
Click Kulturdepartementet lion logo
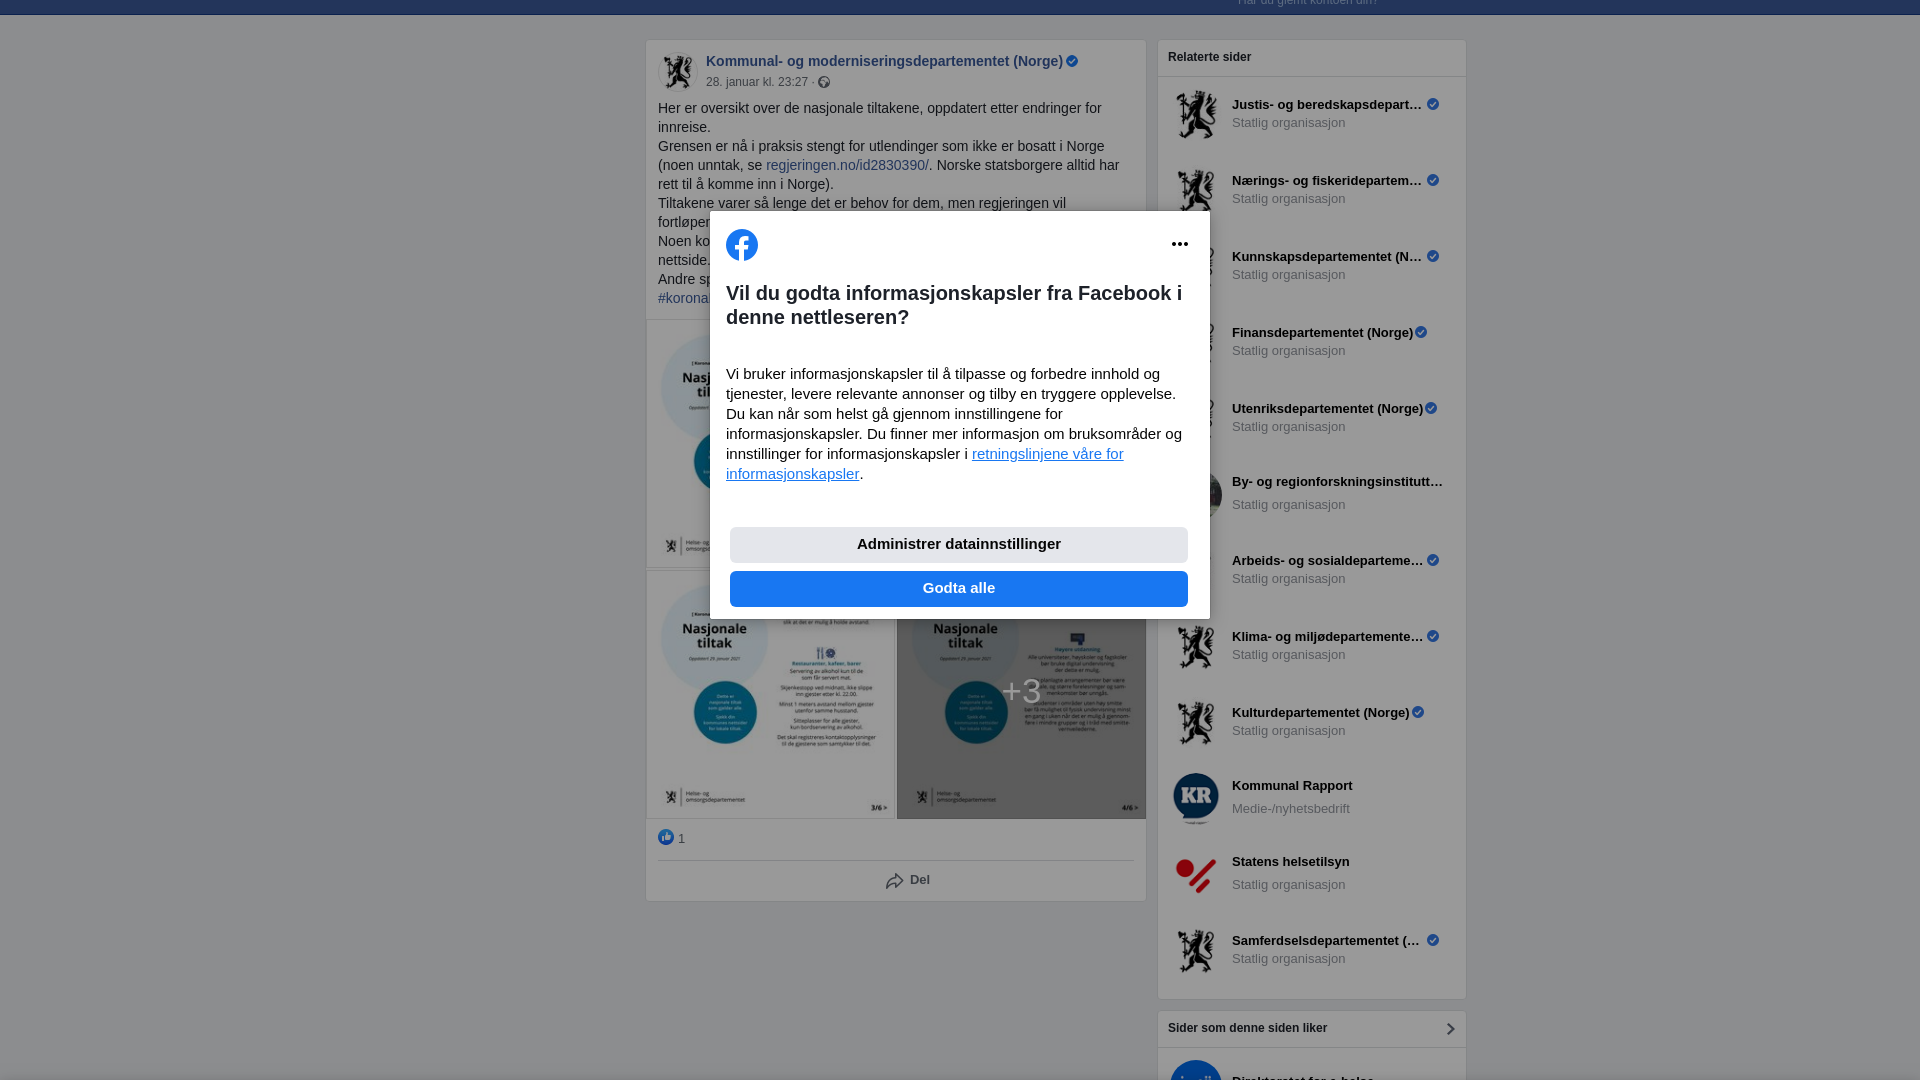pos(1196,722)
